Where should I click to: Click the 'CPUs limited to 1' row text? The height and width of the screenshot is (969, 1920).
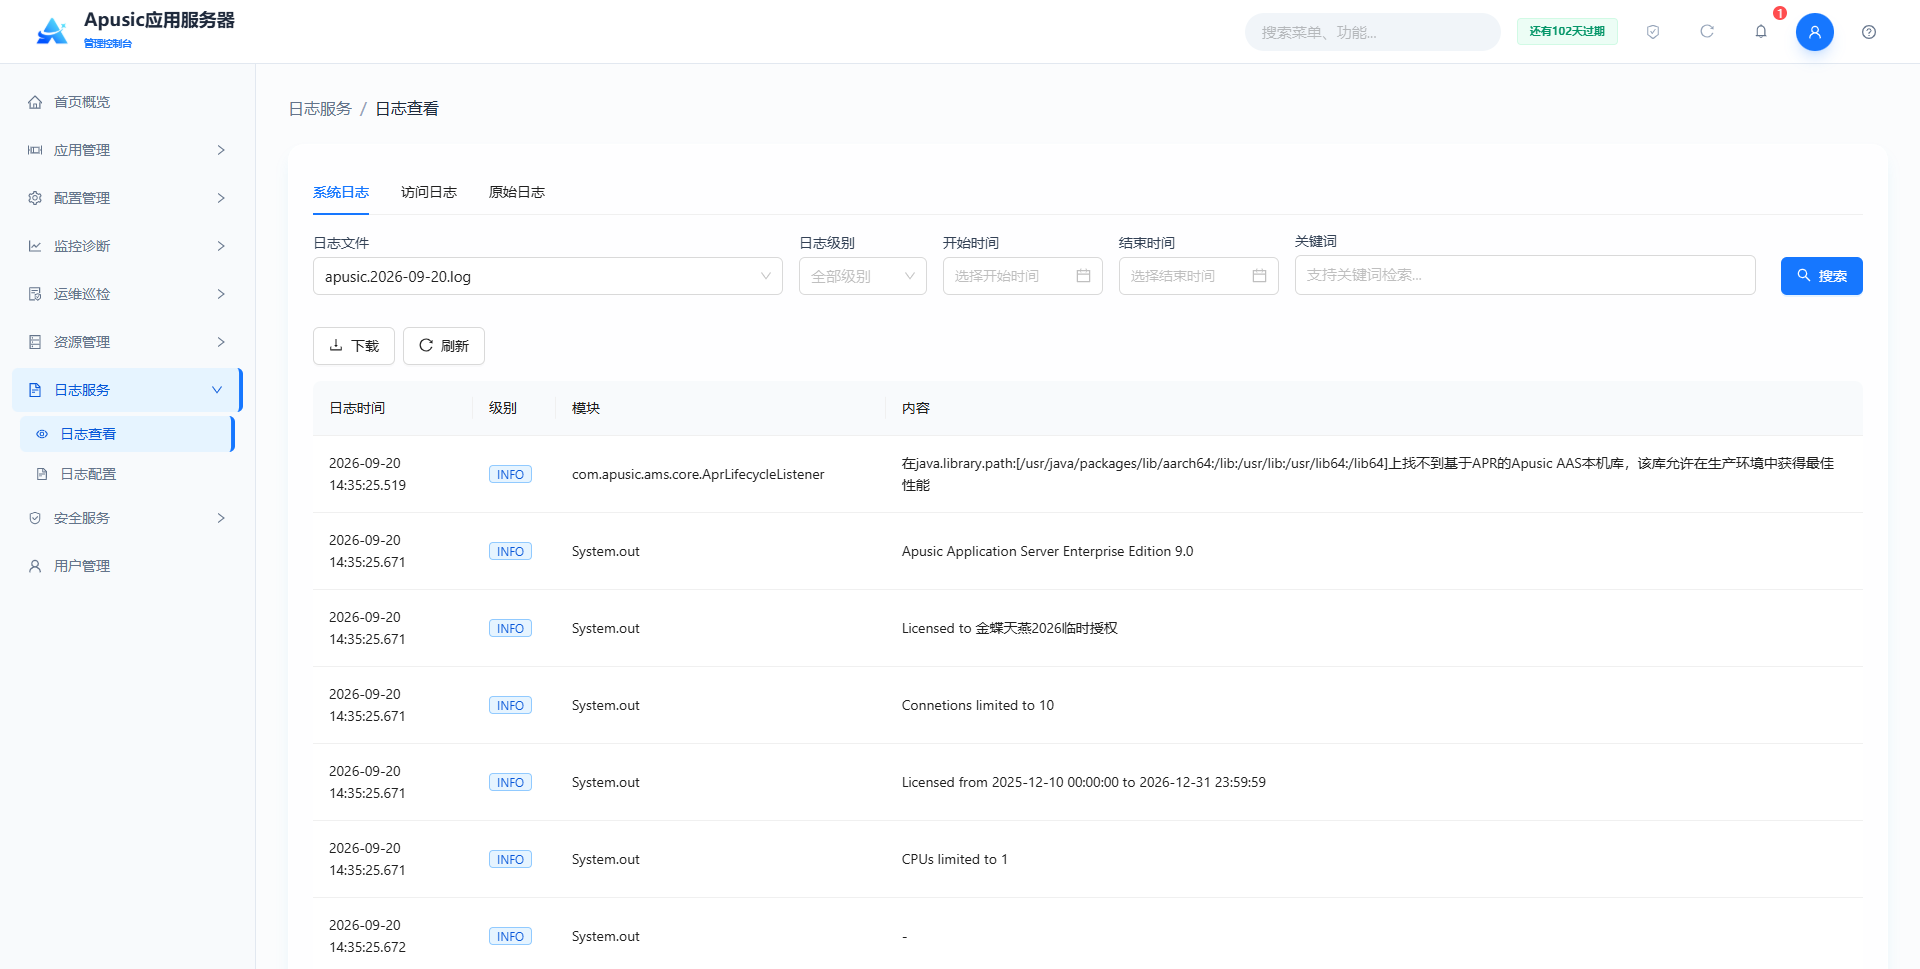coord(955,859)
